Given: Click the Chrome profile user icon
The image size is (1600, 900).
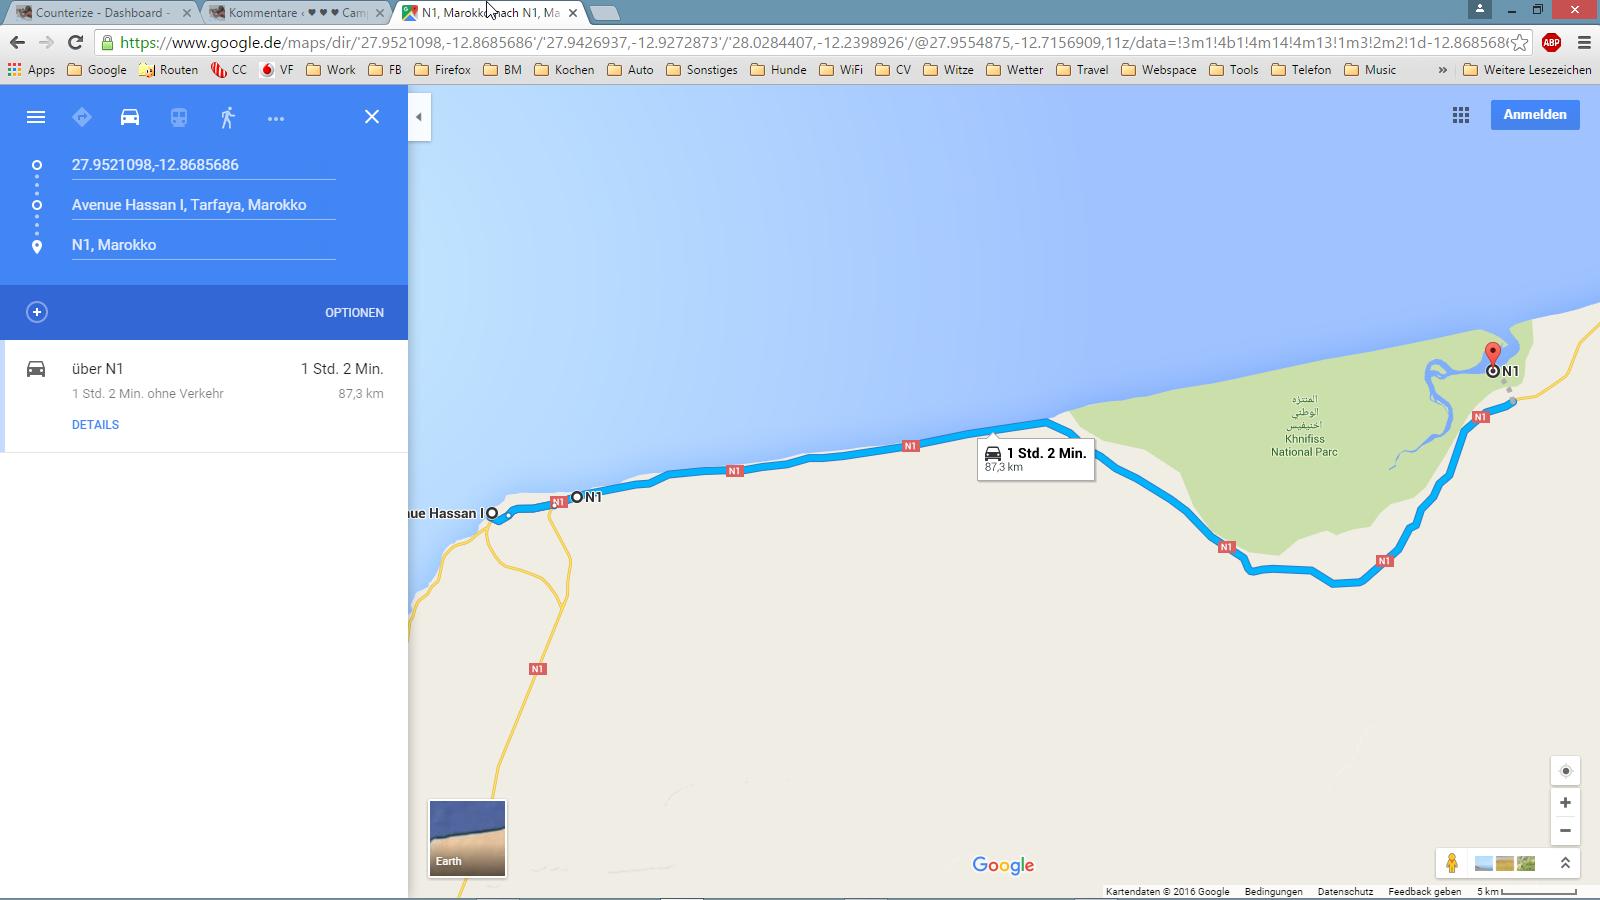Looking at the screenshot, I should tap(1480, 9).
